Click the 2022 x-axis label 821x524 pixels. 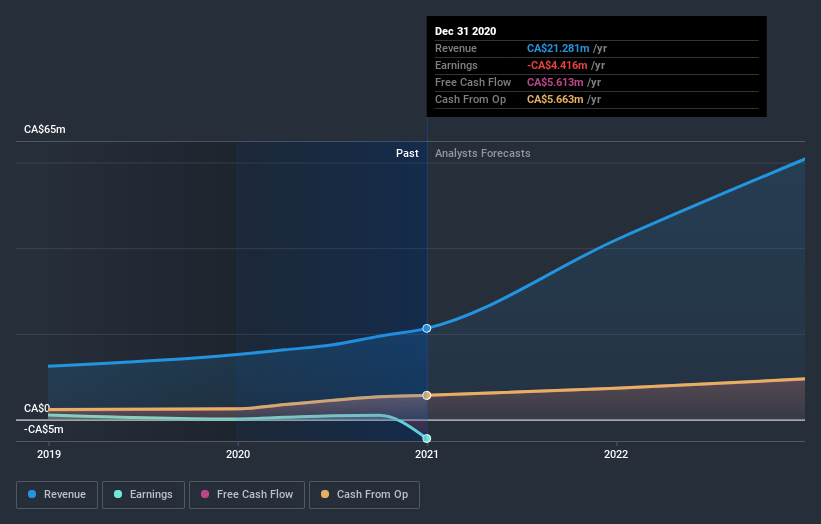(x=616, y=454)
